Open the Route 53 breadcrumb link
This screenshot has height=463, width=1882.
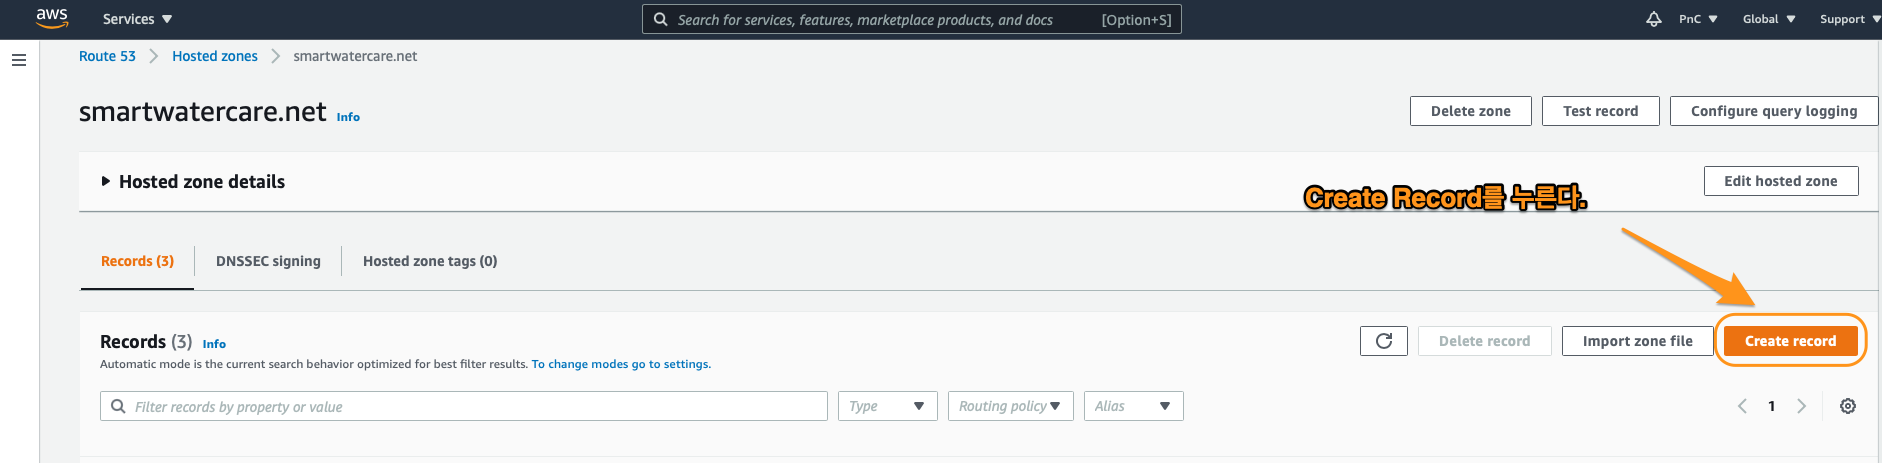[107, 56]
